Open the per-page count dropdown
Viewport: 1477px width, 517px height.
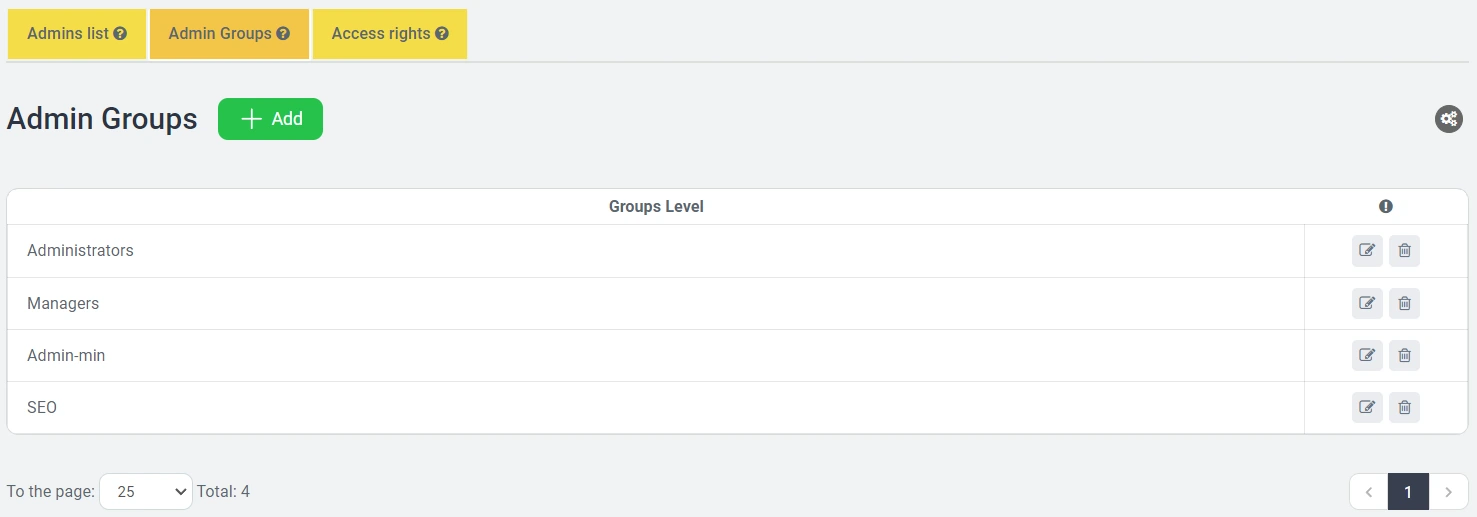point(146,491)
